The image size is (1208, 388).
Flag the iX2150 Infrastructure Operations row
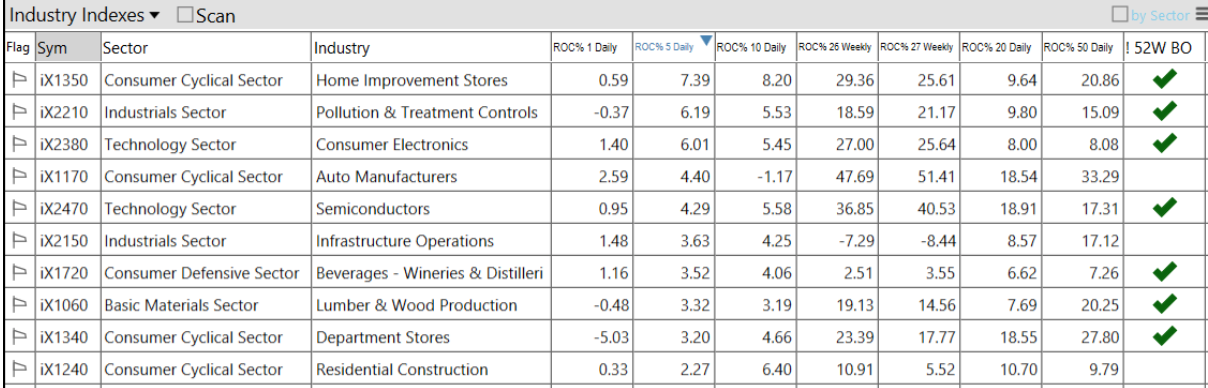point(17,240)
